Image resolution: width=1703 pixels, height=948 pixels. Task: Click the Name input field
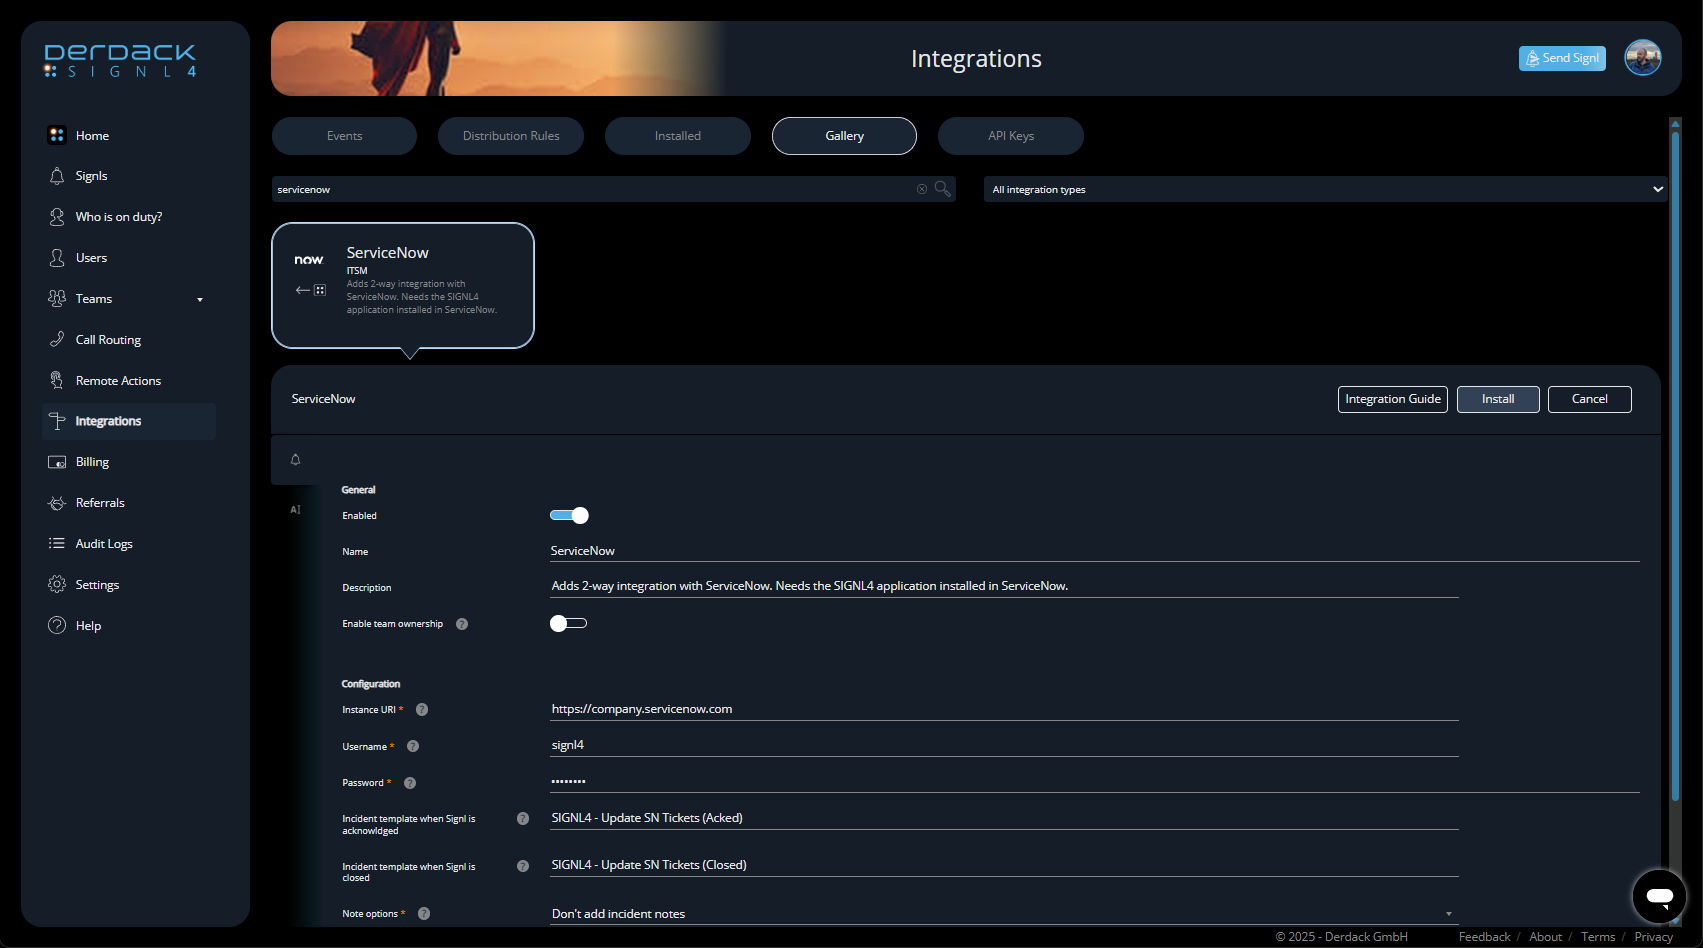tap(1094, 551)
